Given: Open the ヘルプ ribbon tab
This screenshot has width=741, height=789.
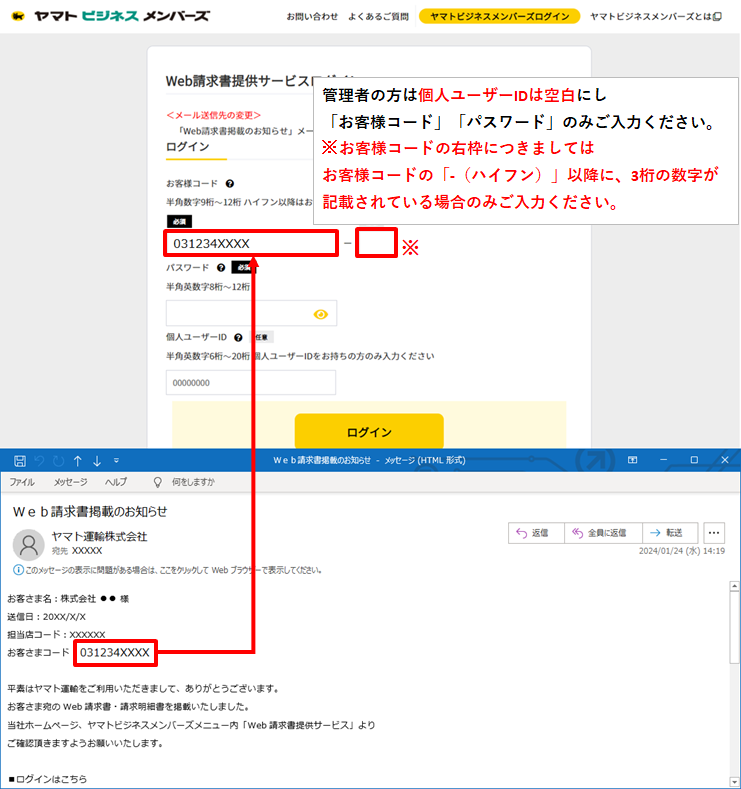Looking at the screenshot, I should click(x=116, y=482).
